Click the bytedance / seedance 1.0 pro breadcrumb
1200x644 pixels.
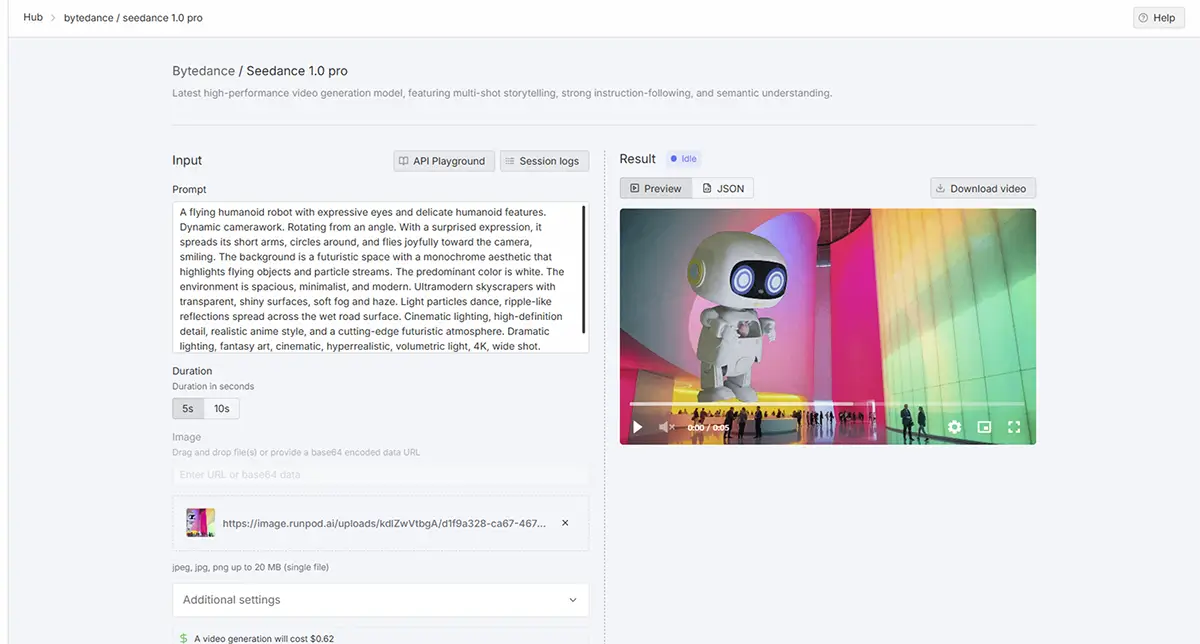[x=133, y=18]
